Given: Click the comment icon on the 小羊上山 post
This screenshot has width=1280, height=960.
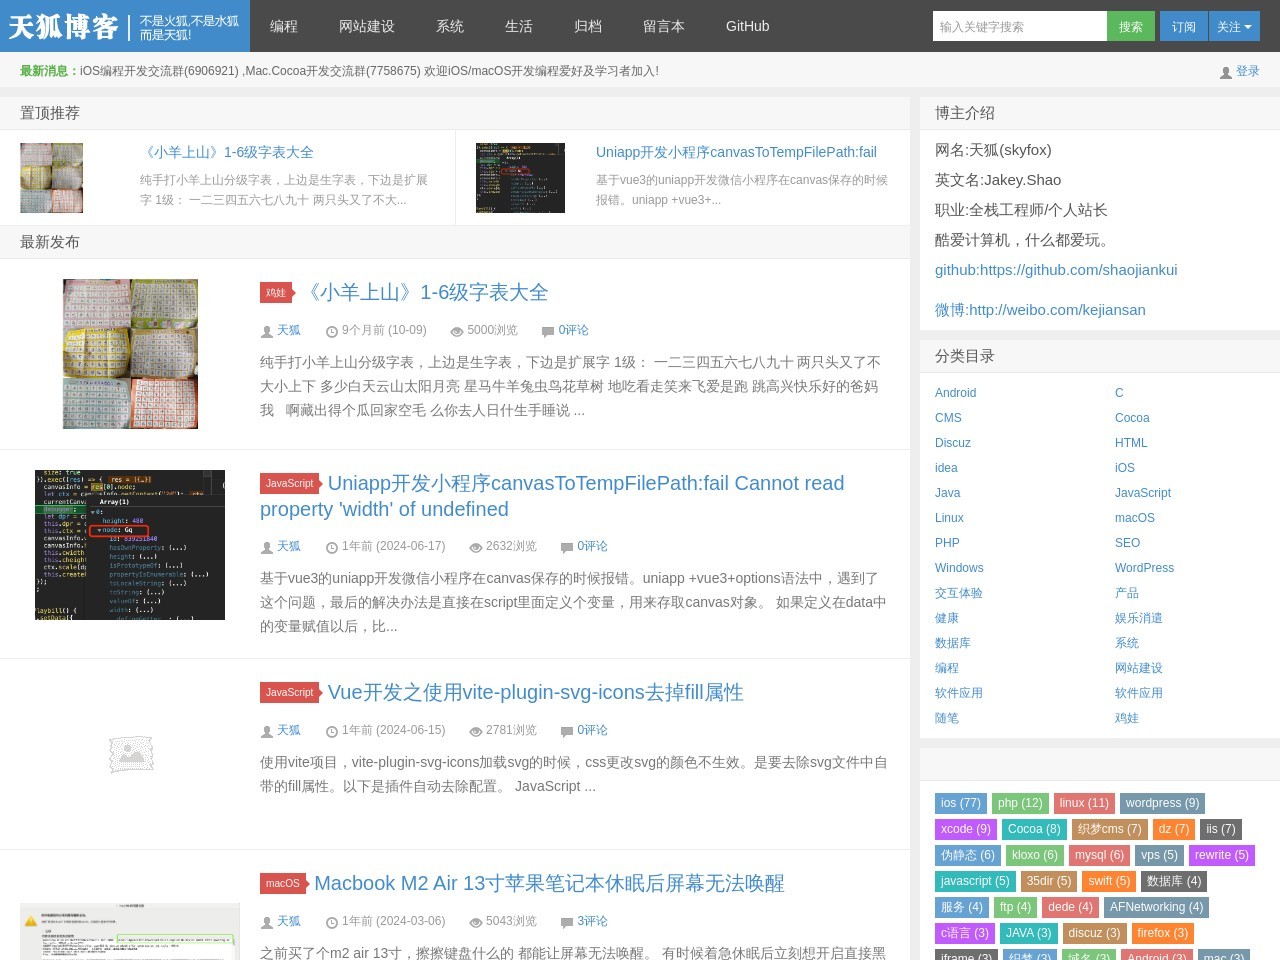Looking at the screenshot, I should click(548, 331).
